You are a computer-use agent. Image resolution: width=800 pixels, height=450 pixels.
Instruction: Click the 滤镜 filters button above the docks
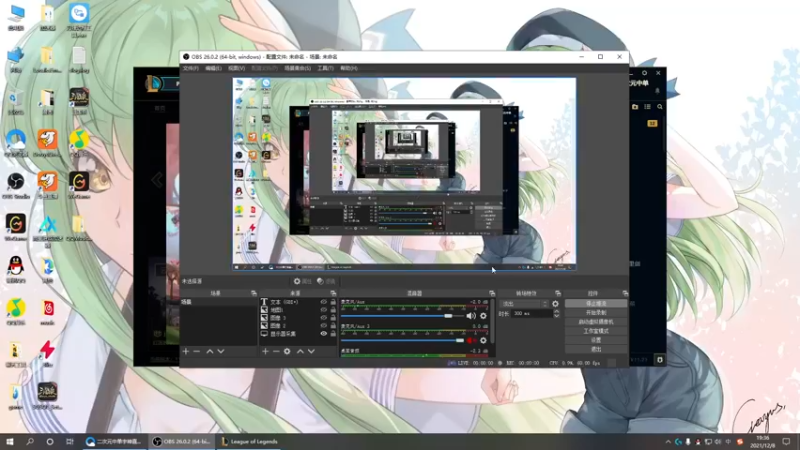pos(327,281)
